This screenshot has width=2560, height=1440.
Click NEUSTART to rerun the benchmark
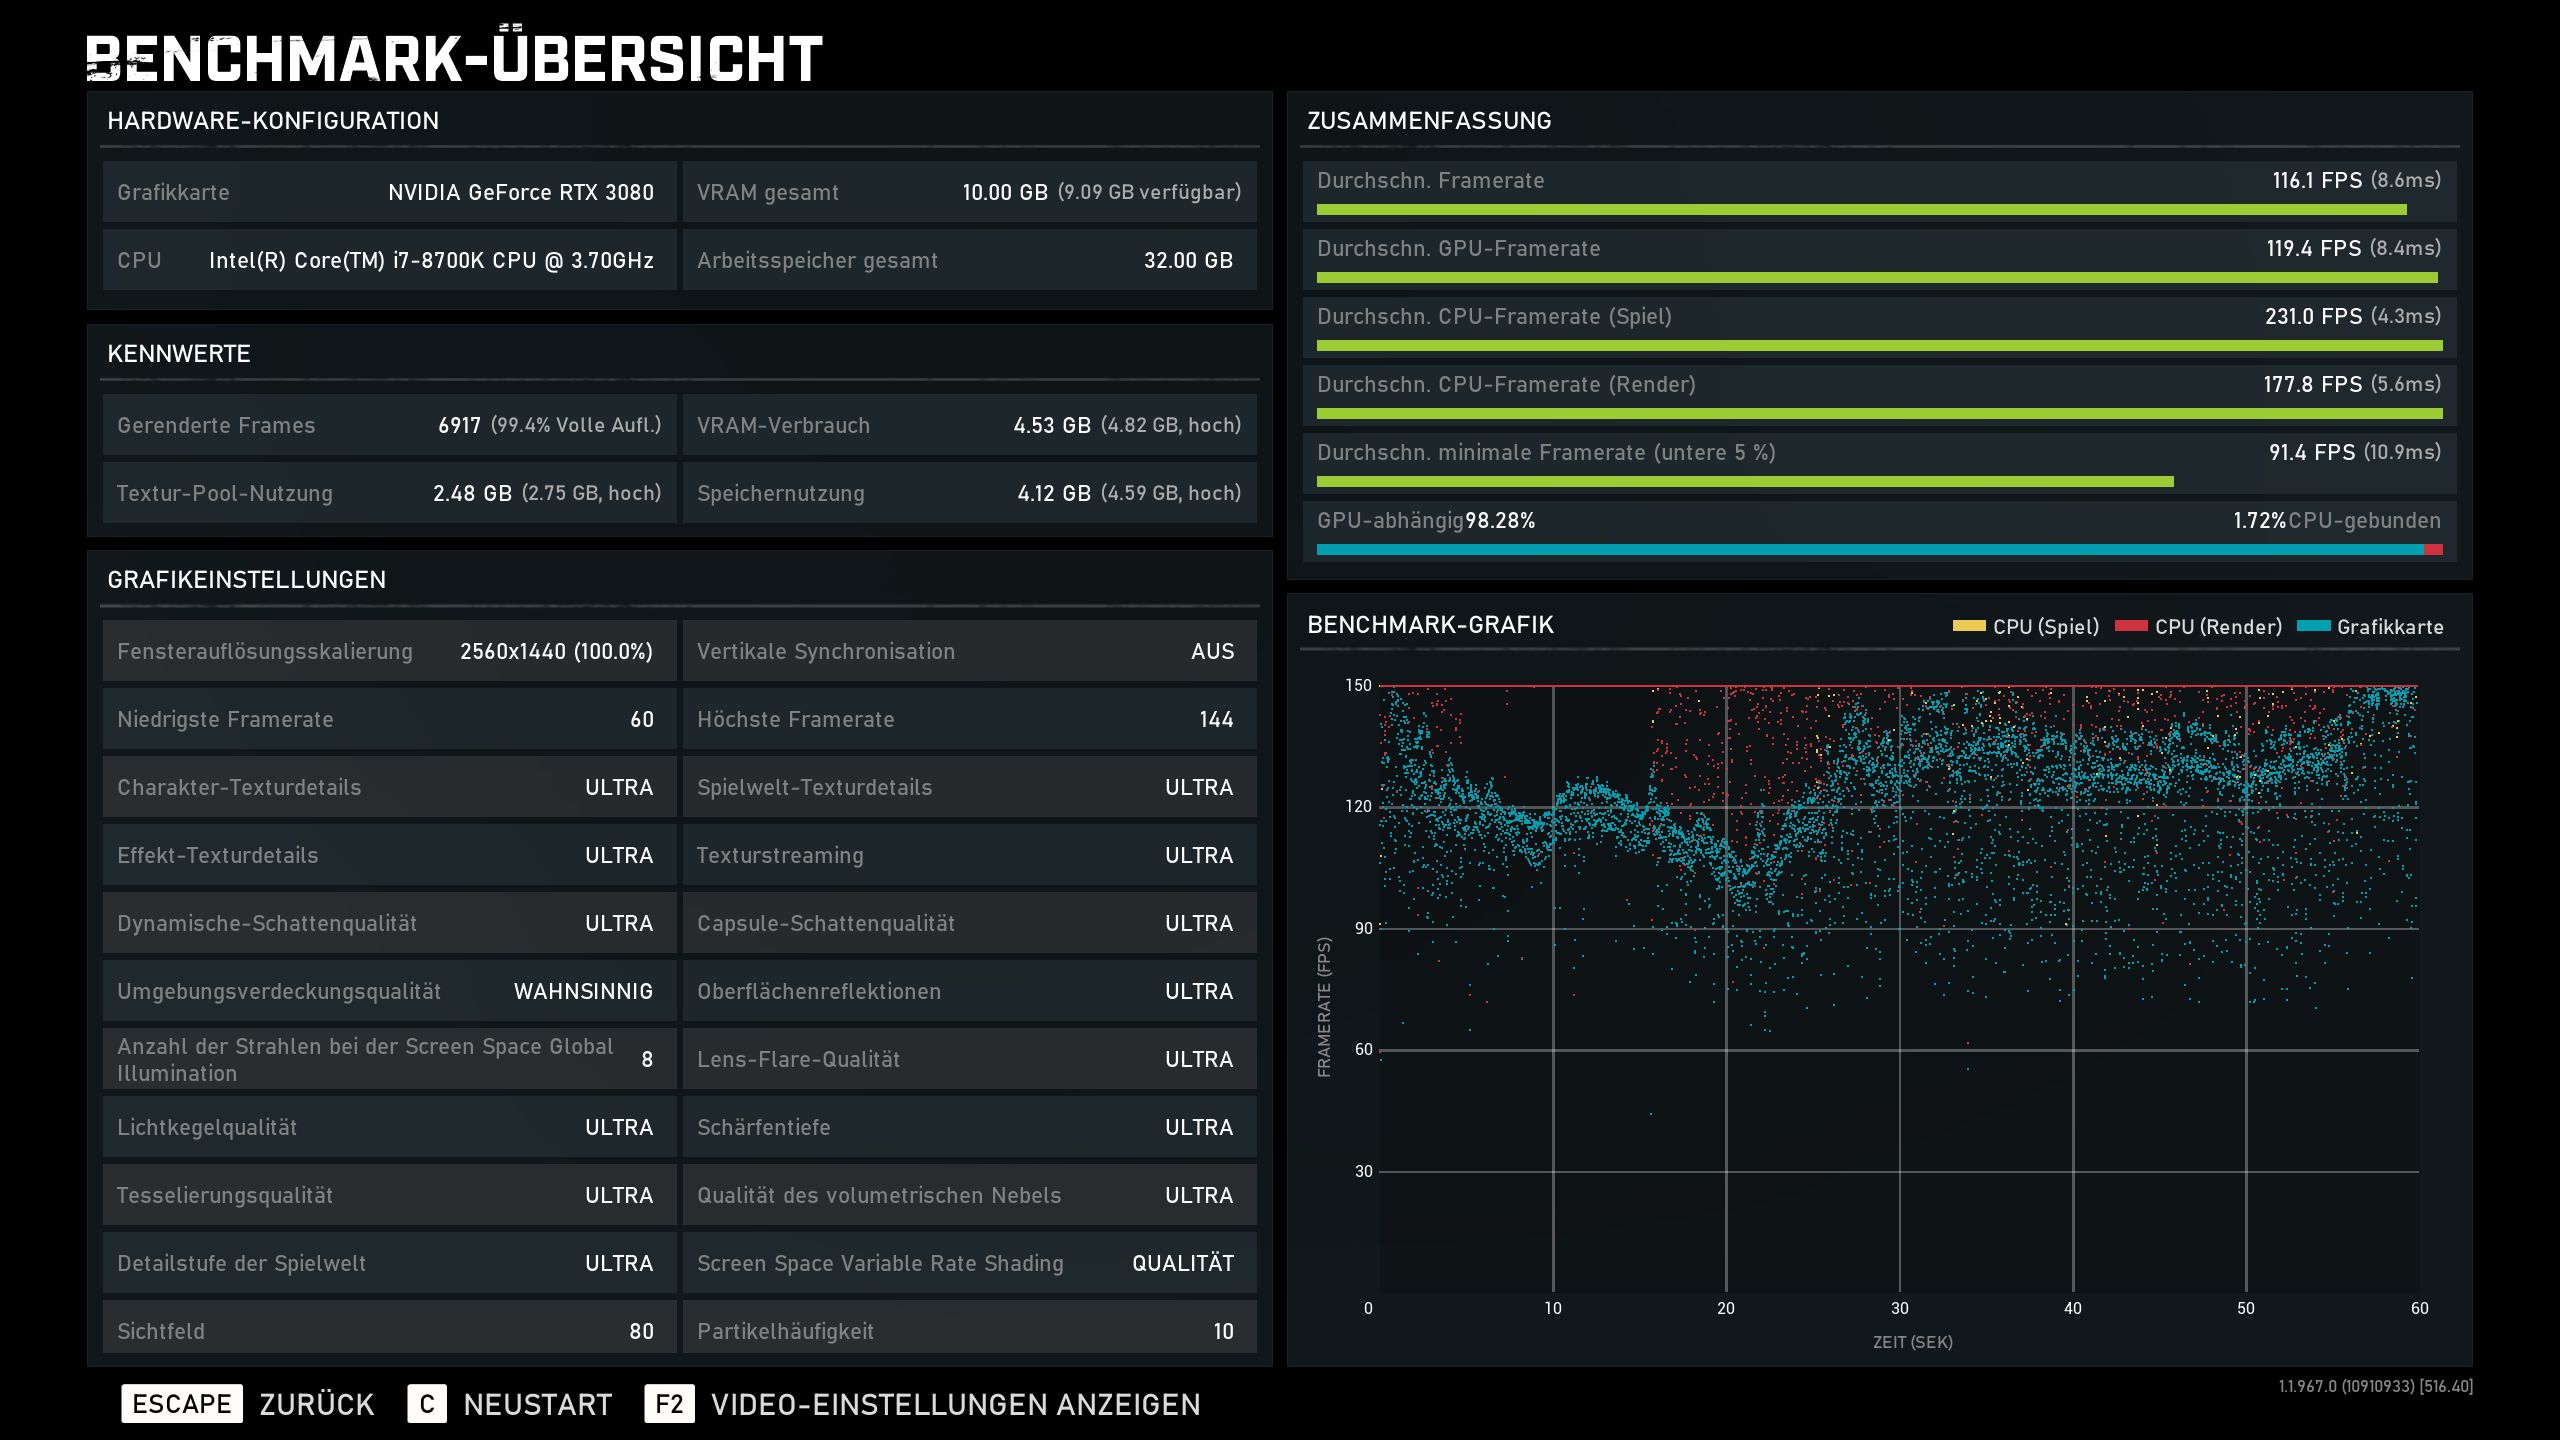click(537, 1404)
